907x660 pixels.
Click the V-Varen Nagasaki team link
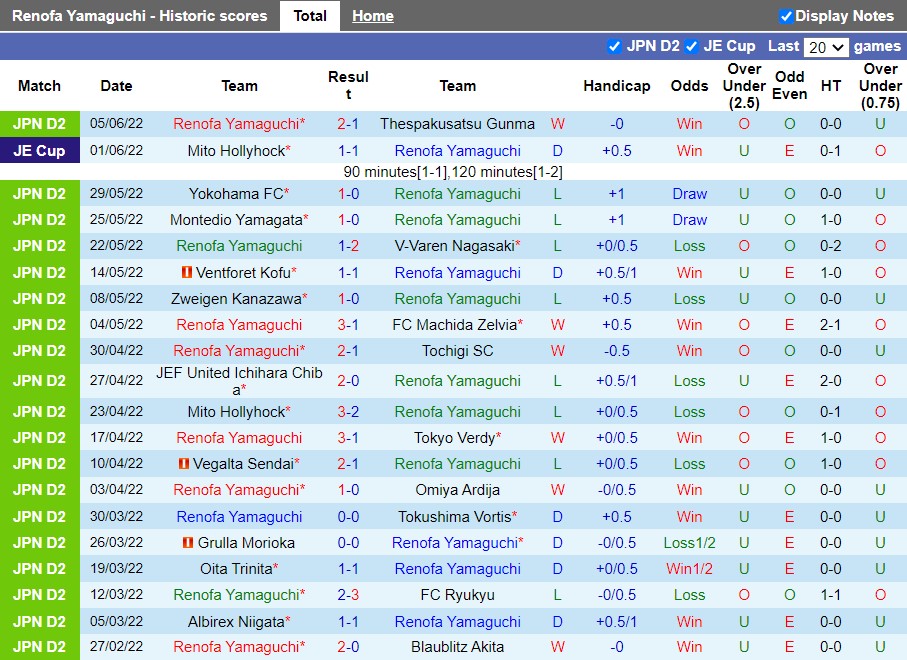pyautogui.click(x=457, y=246)
